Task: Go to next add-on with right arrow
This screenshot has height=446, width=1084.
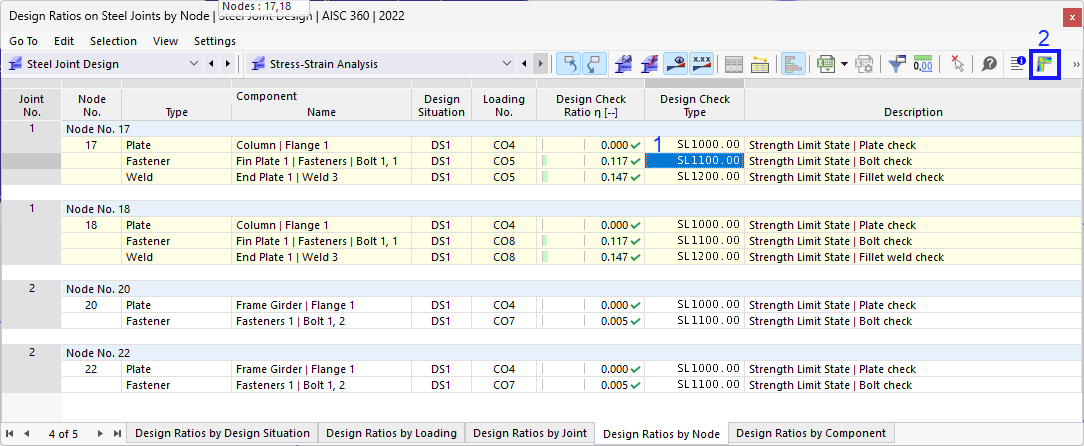Action: coord(227,64)
